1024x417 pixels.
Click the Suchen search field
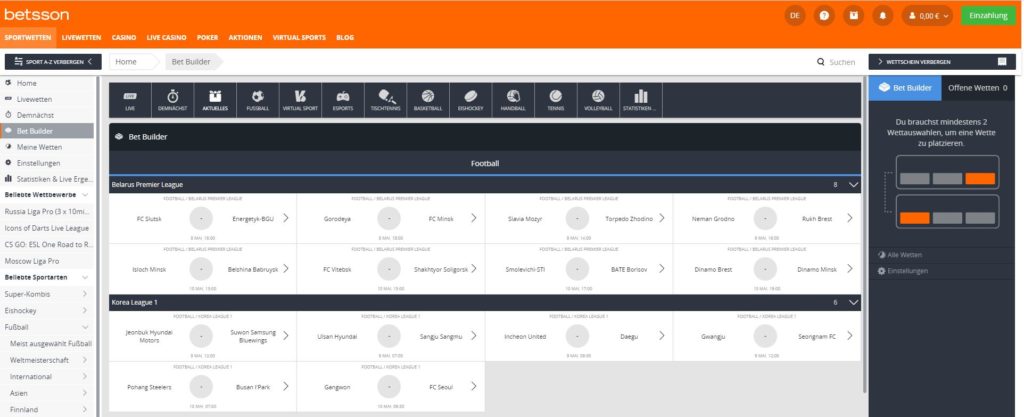[842, 63]
